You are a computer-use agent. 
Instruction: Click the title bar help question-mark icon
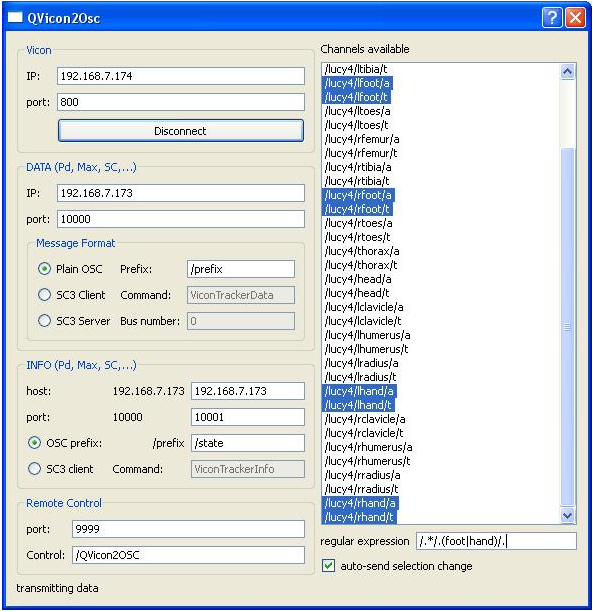pyautogui.click(x=552, y=18)
